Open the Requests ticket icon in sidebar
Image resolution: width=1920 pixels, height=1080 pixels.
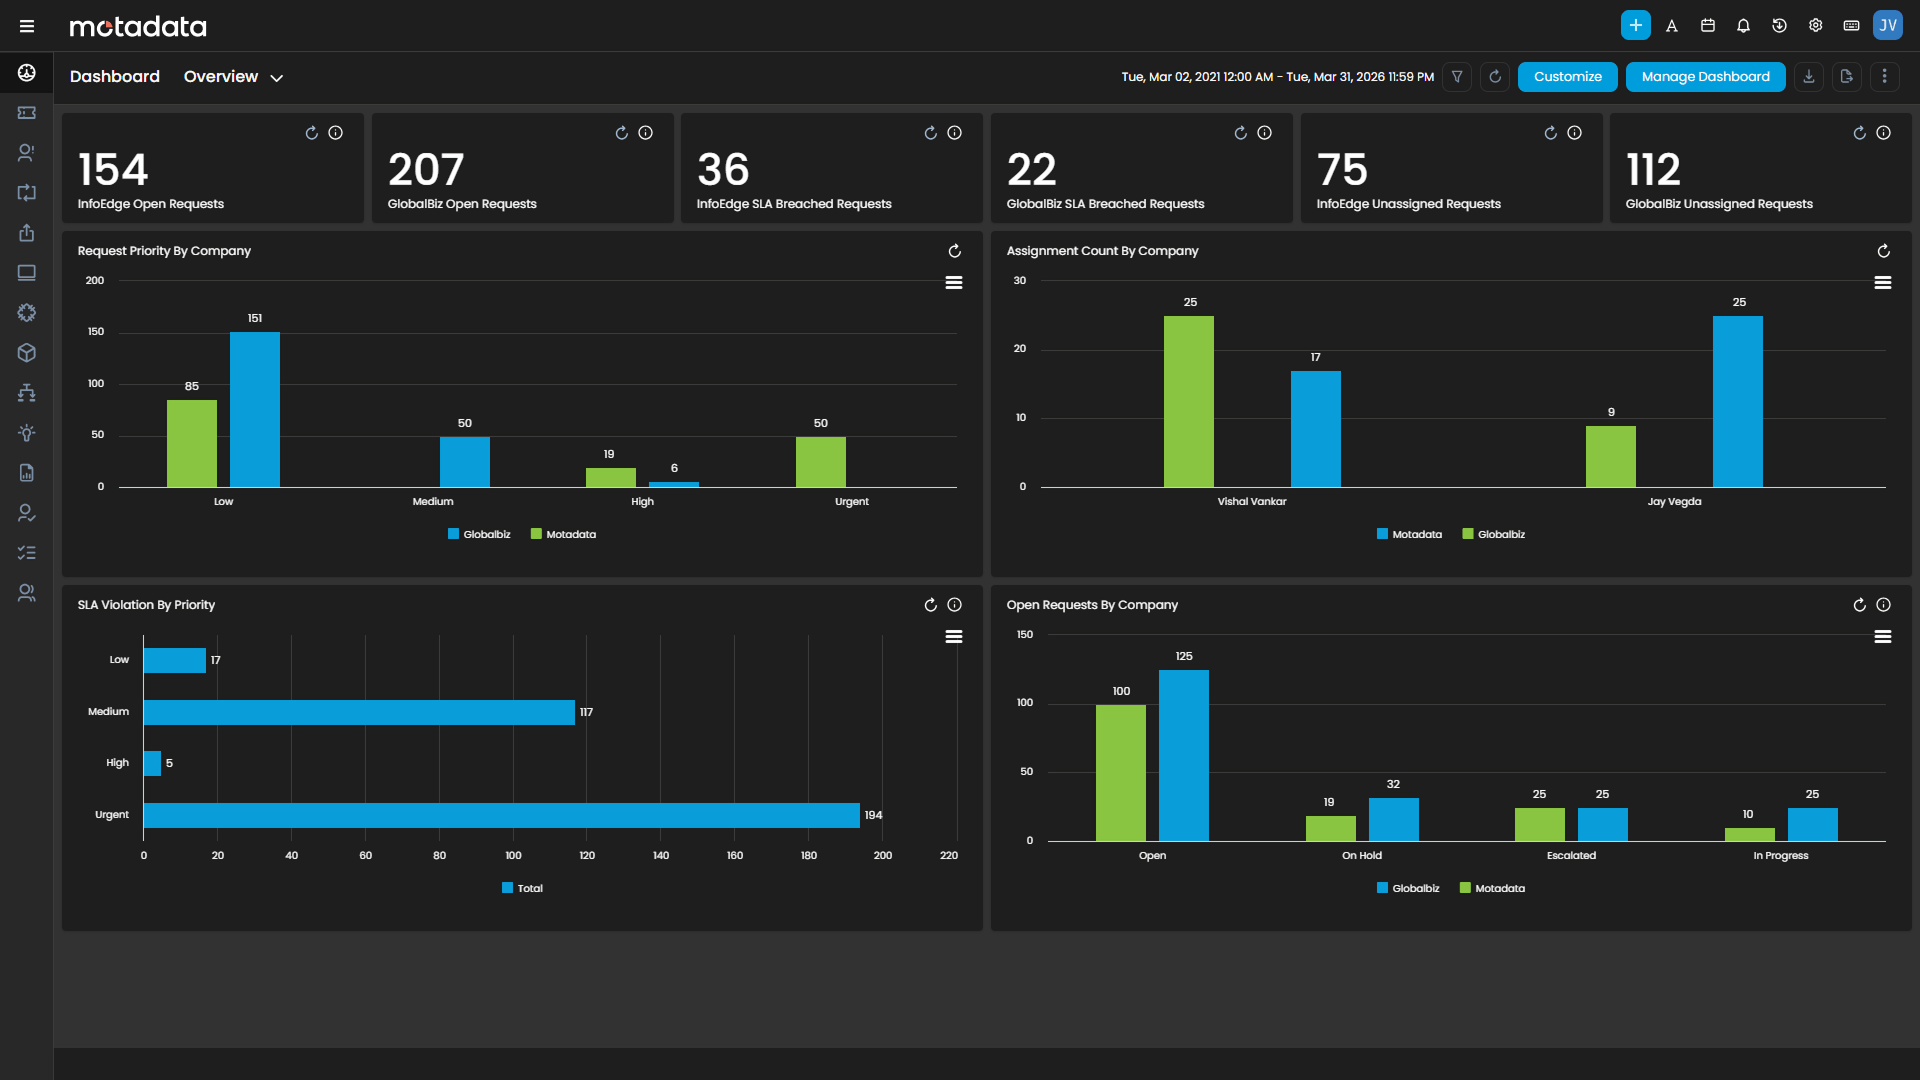[26, 112]
